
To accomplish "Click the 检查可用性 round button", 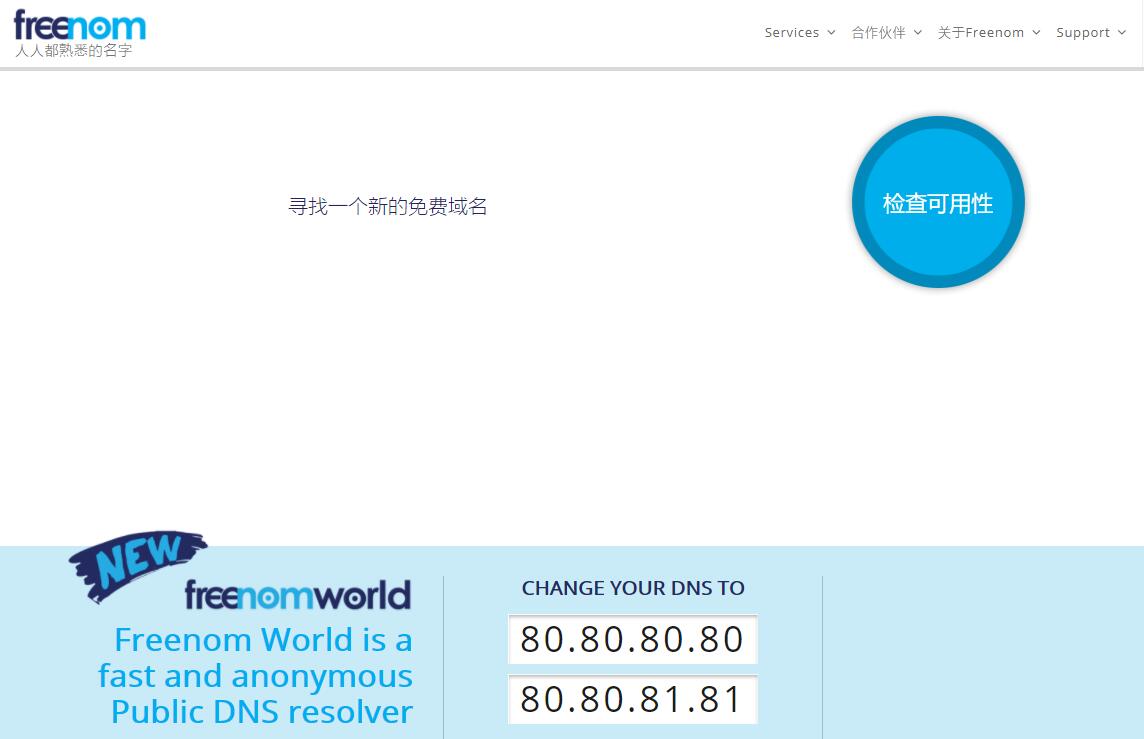I will pos(938,202).
